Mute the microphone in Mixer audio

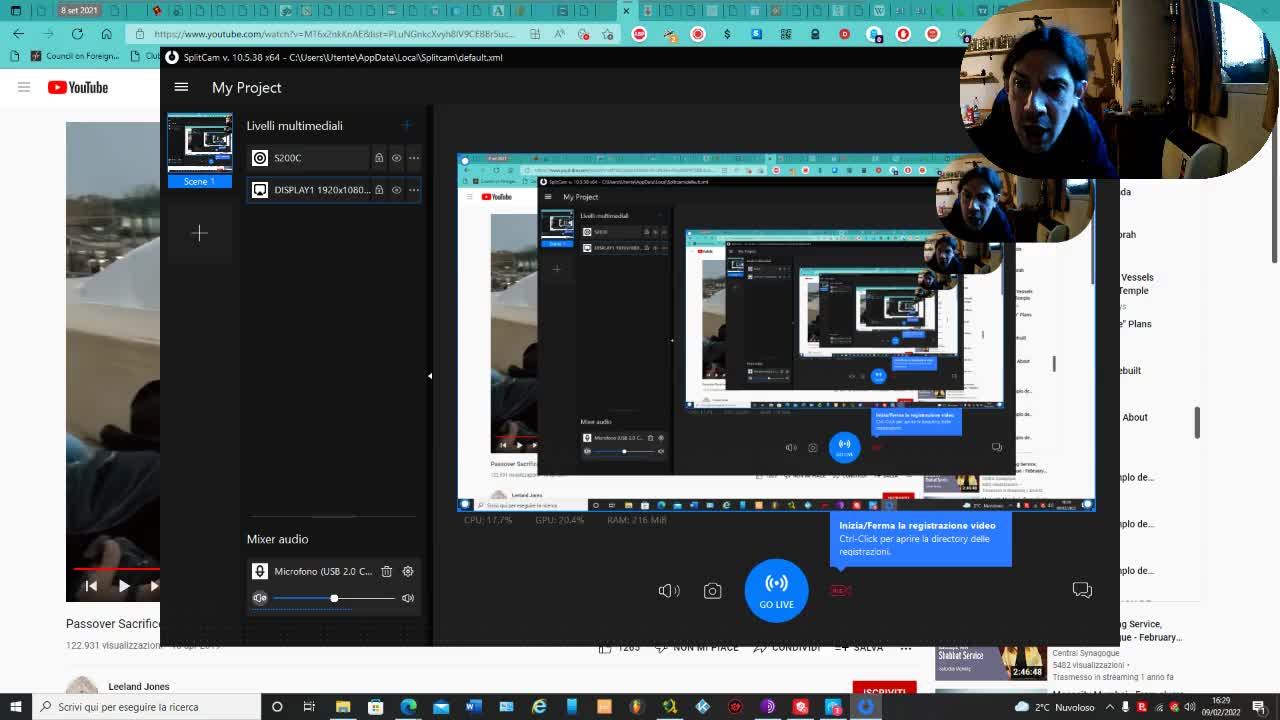tap(260, 598)
